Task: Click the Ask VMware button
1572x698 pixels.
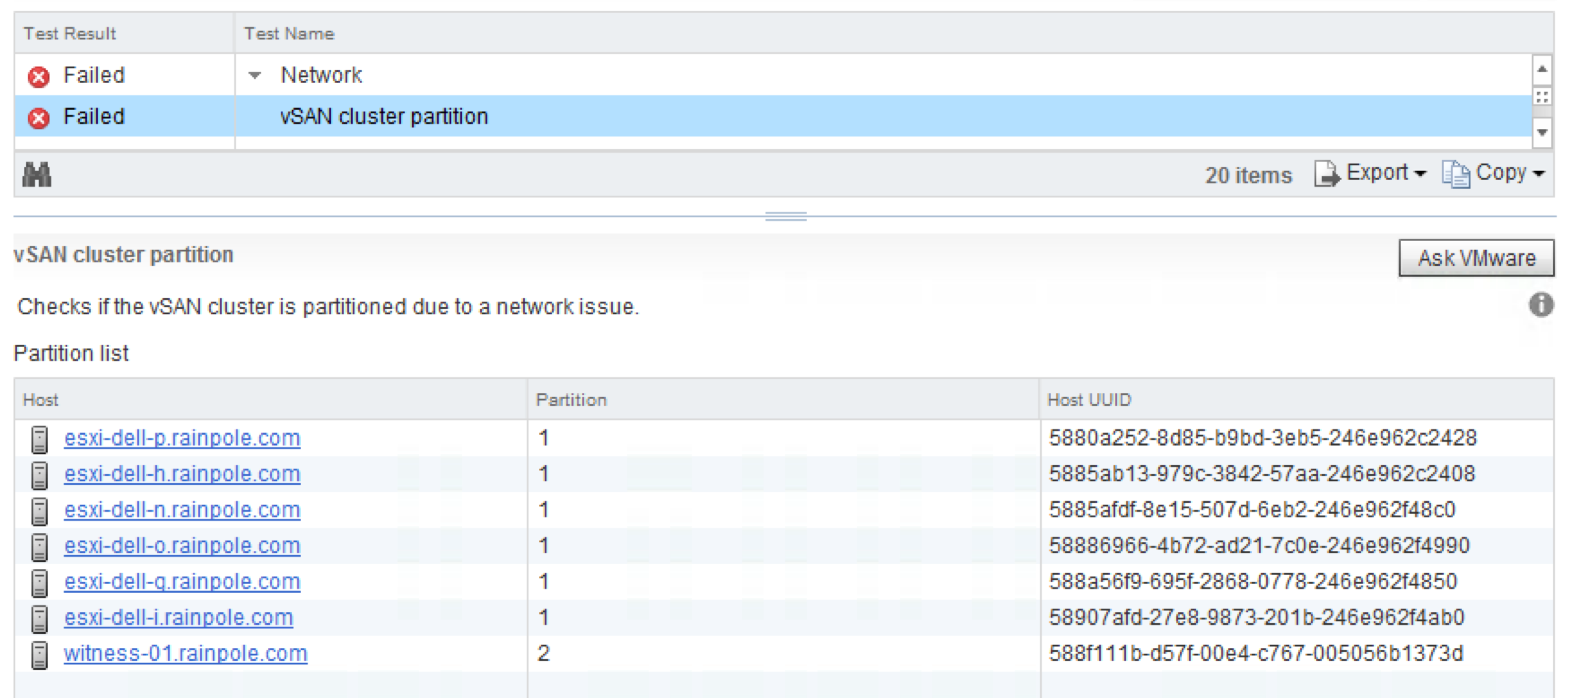Action: point(1476,258)
